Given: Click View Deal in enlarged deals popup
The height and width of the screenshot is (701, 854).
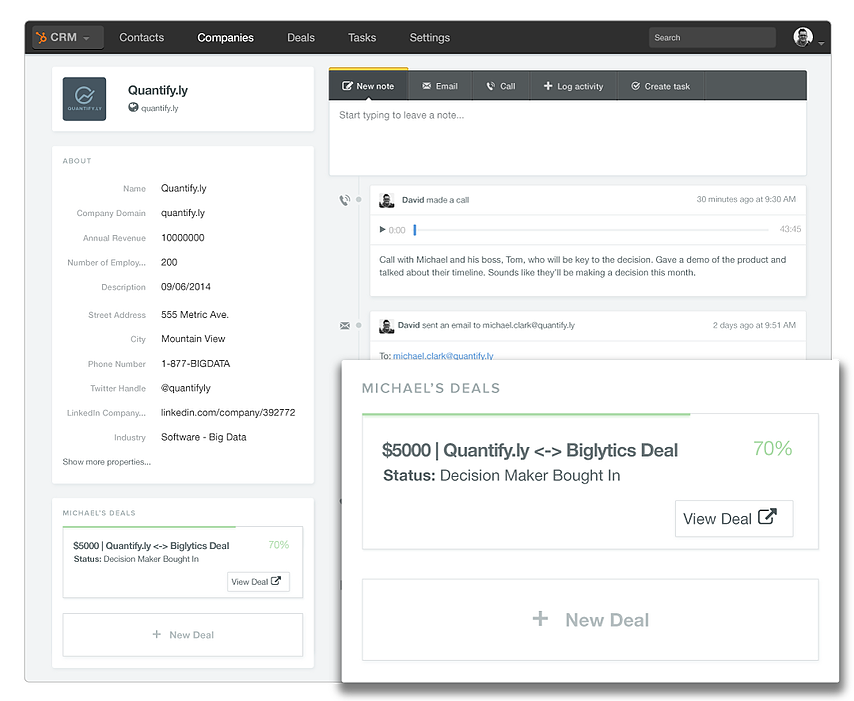Looking at the screenshot, I should tap(734, 518).
